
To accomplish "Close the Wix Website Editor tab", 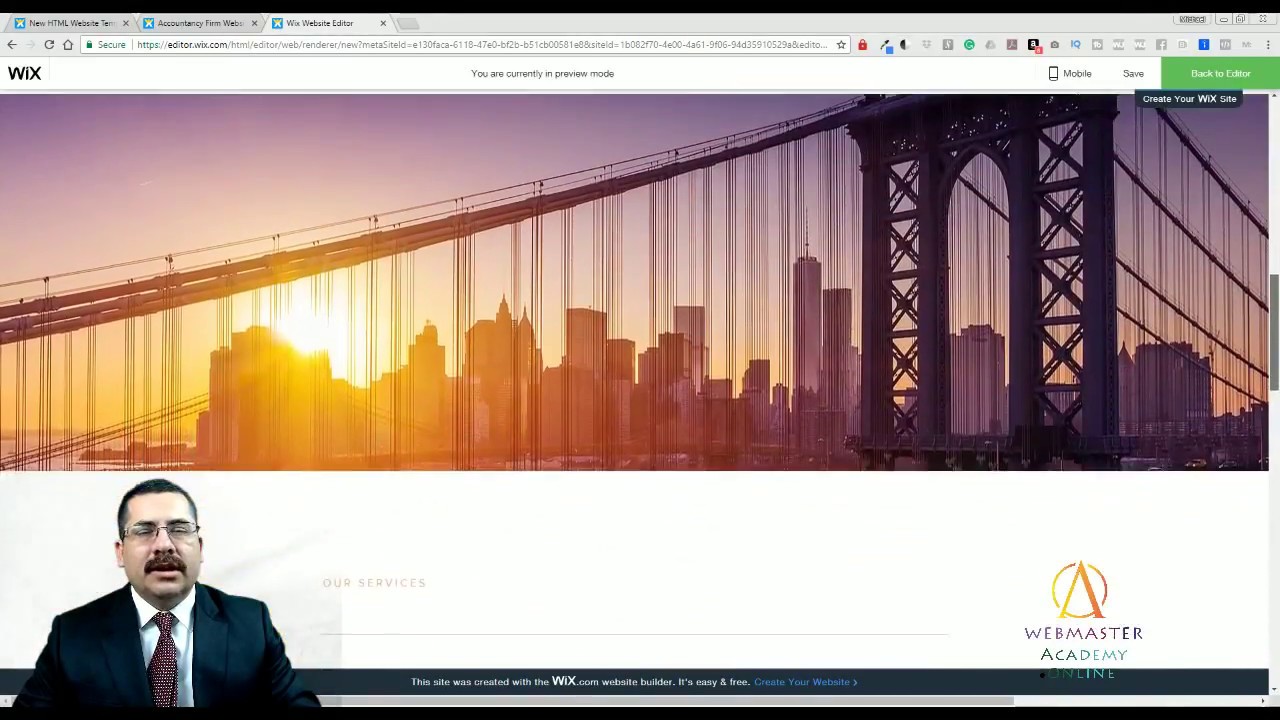I will click(383, 23).
